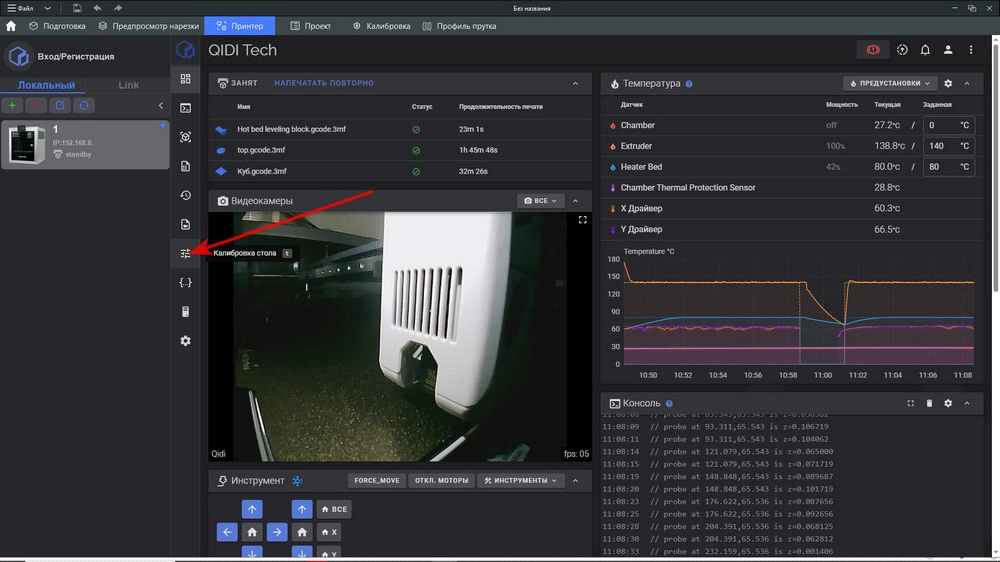The height and width of the screenshot is (562, 1000).
Task: Open the console icon in the sidebar
Action: pos(185,108)
